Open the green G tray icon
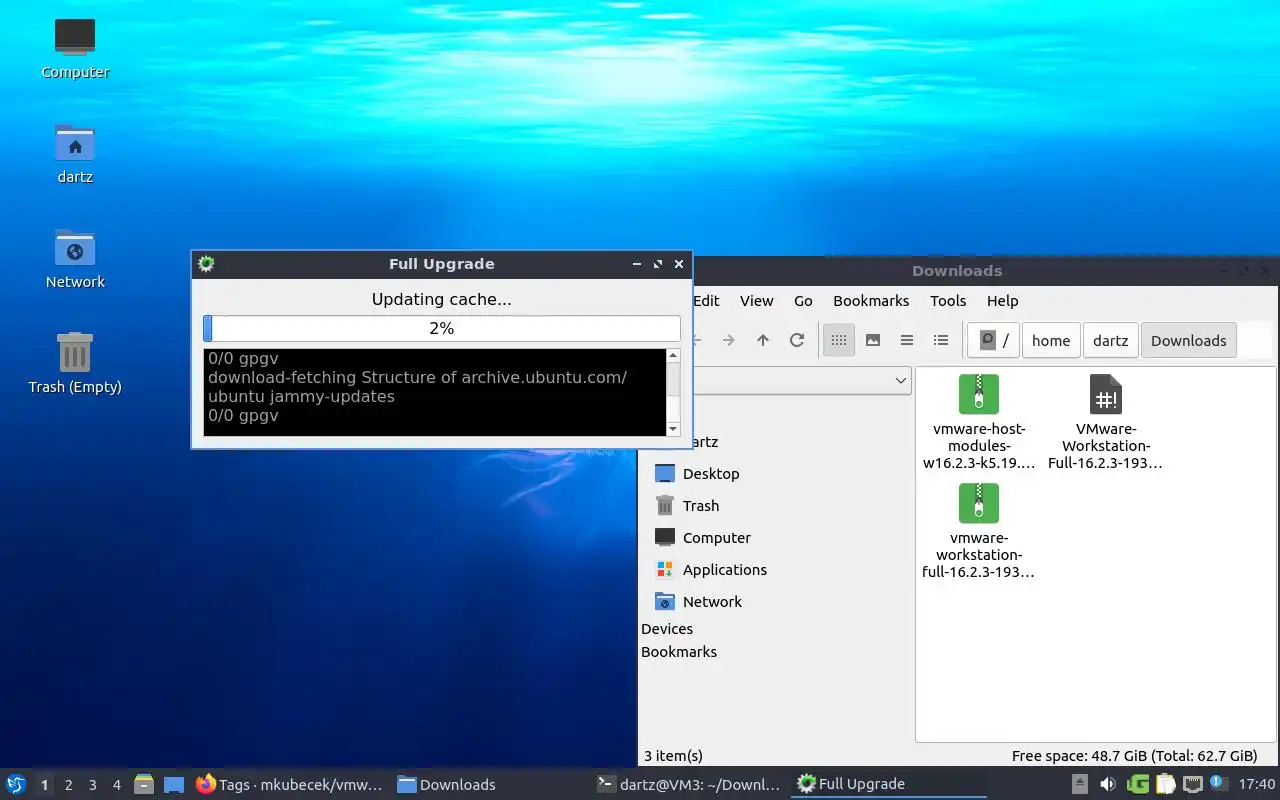Viewport: 1280px width, 800px height. (1138, 784)
